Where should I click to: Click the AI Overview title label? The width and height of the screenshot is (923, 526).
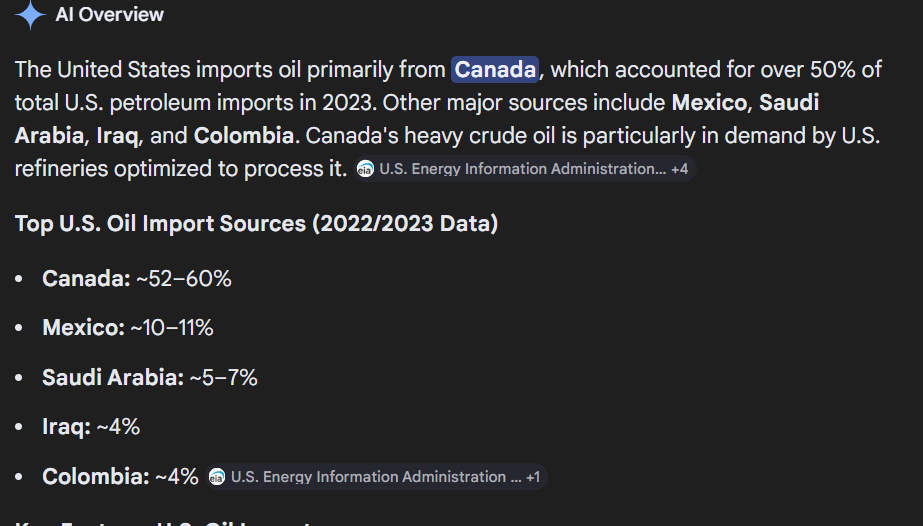click(109, 14)
